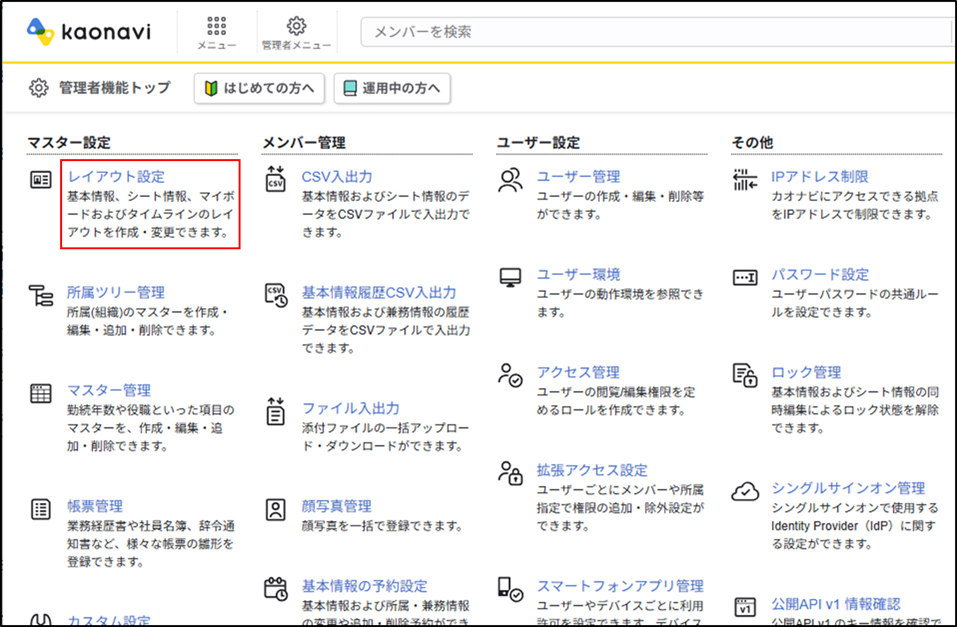Click the レイアウト設定 card icon
The height and width of the screenshot is (627, 957).
[41, 179]
